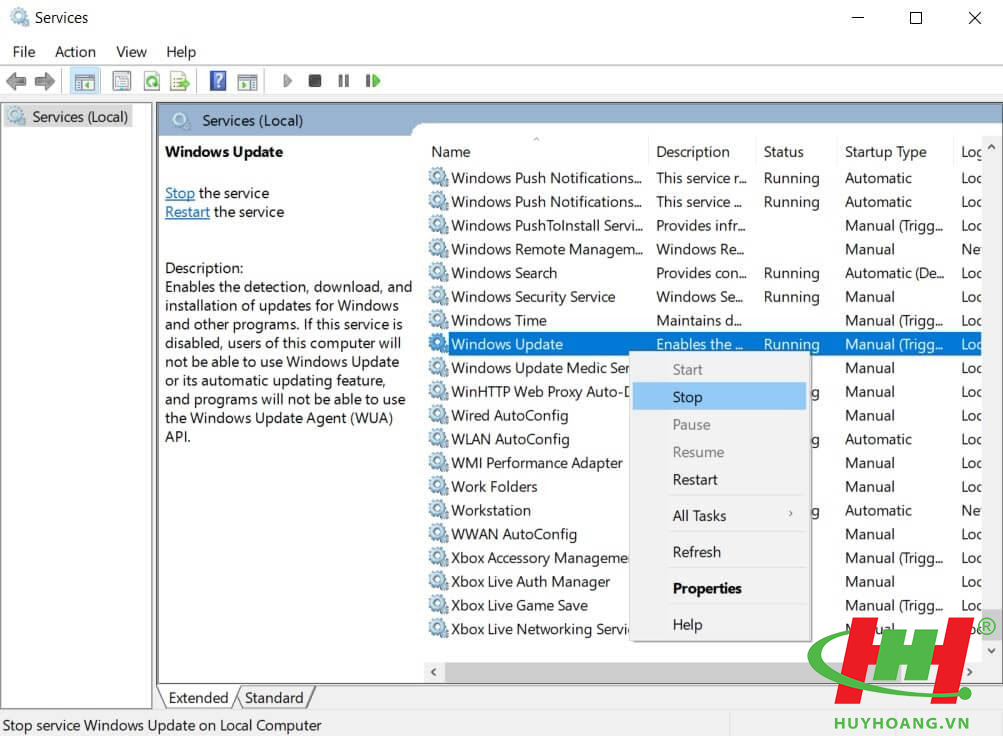The image size is (1003, 736).
Task: Click the Stop the service link
Action: tap(180, 193)
